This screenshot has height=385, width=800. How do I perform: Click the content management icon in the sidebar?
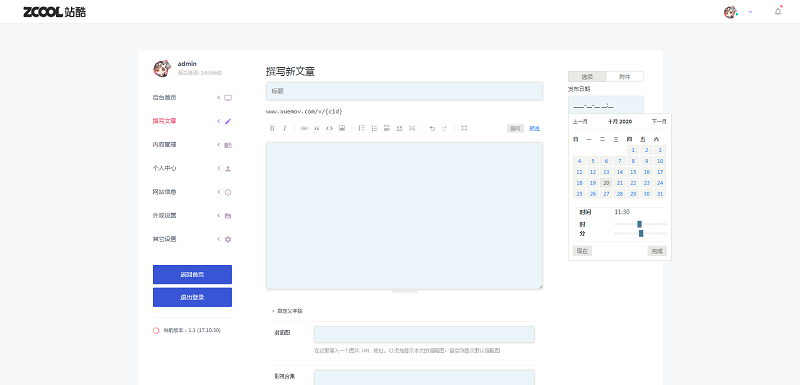coord(228,145)
